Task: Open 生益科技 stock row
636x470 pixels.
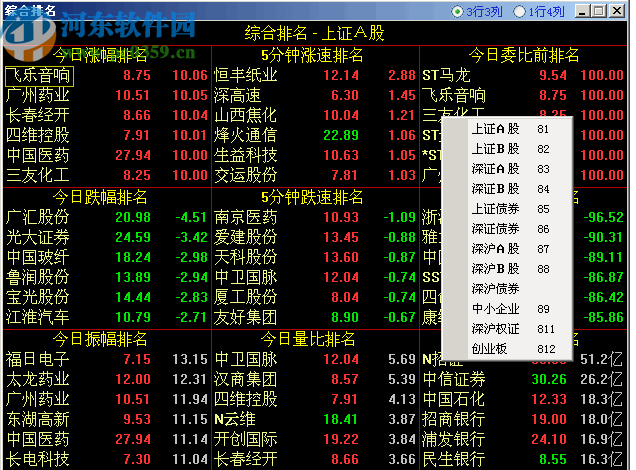Action: click(x=315, y=155)
